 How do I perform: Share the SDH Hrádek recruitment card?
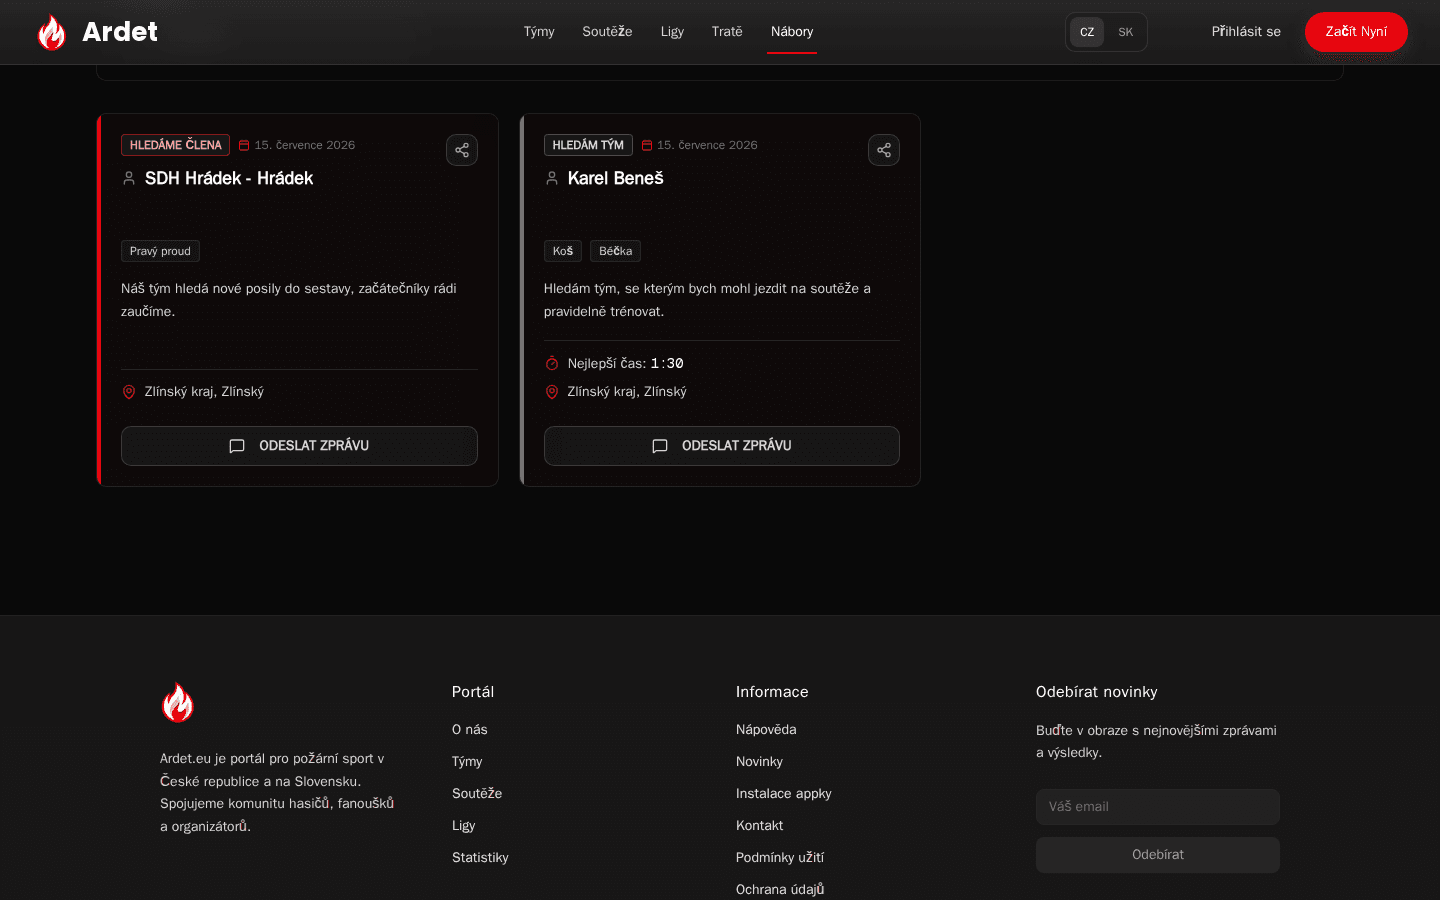click(462, 150)
